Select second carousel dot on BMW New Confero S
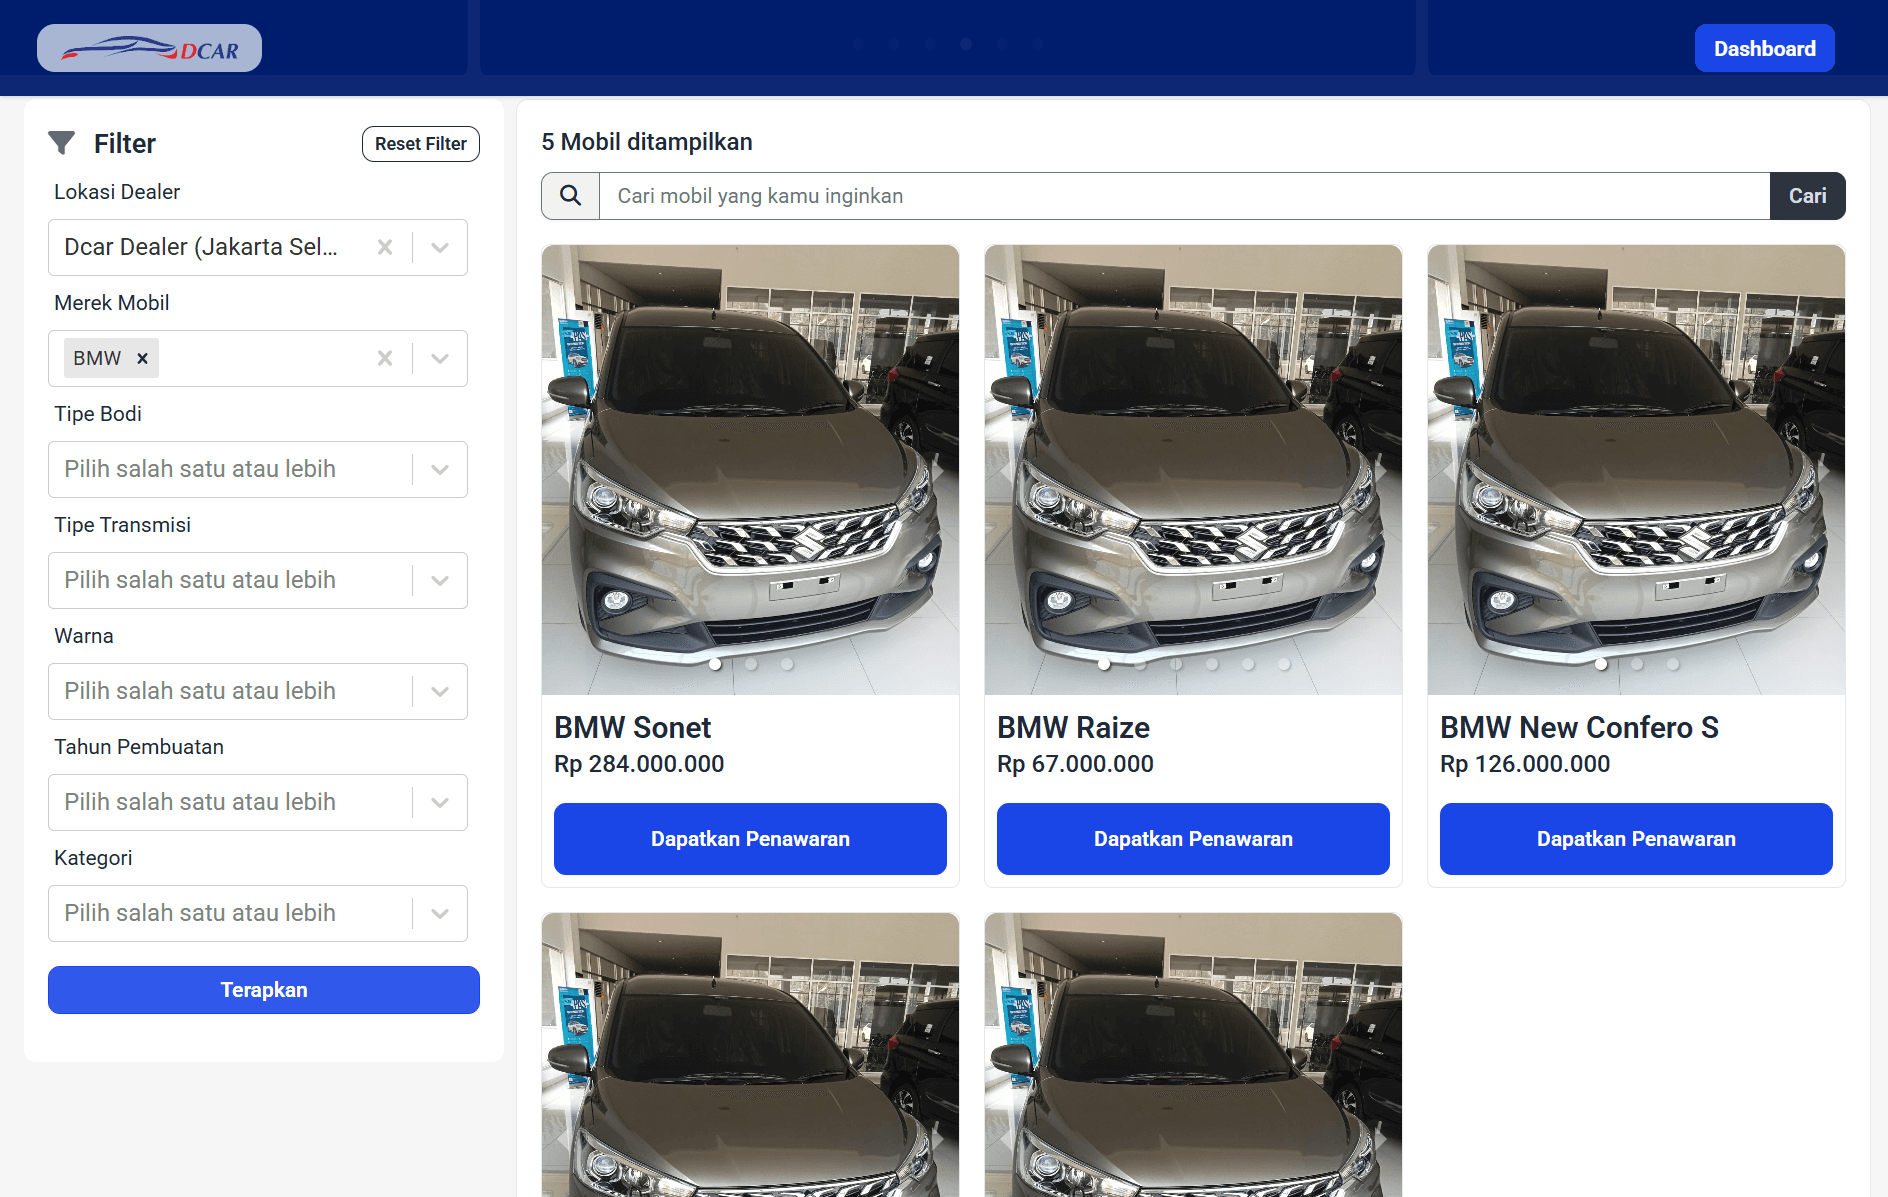This screenshot has height=1197, width=1888. coord(1637,664)
